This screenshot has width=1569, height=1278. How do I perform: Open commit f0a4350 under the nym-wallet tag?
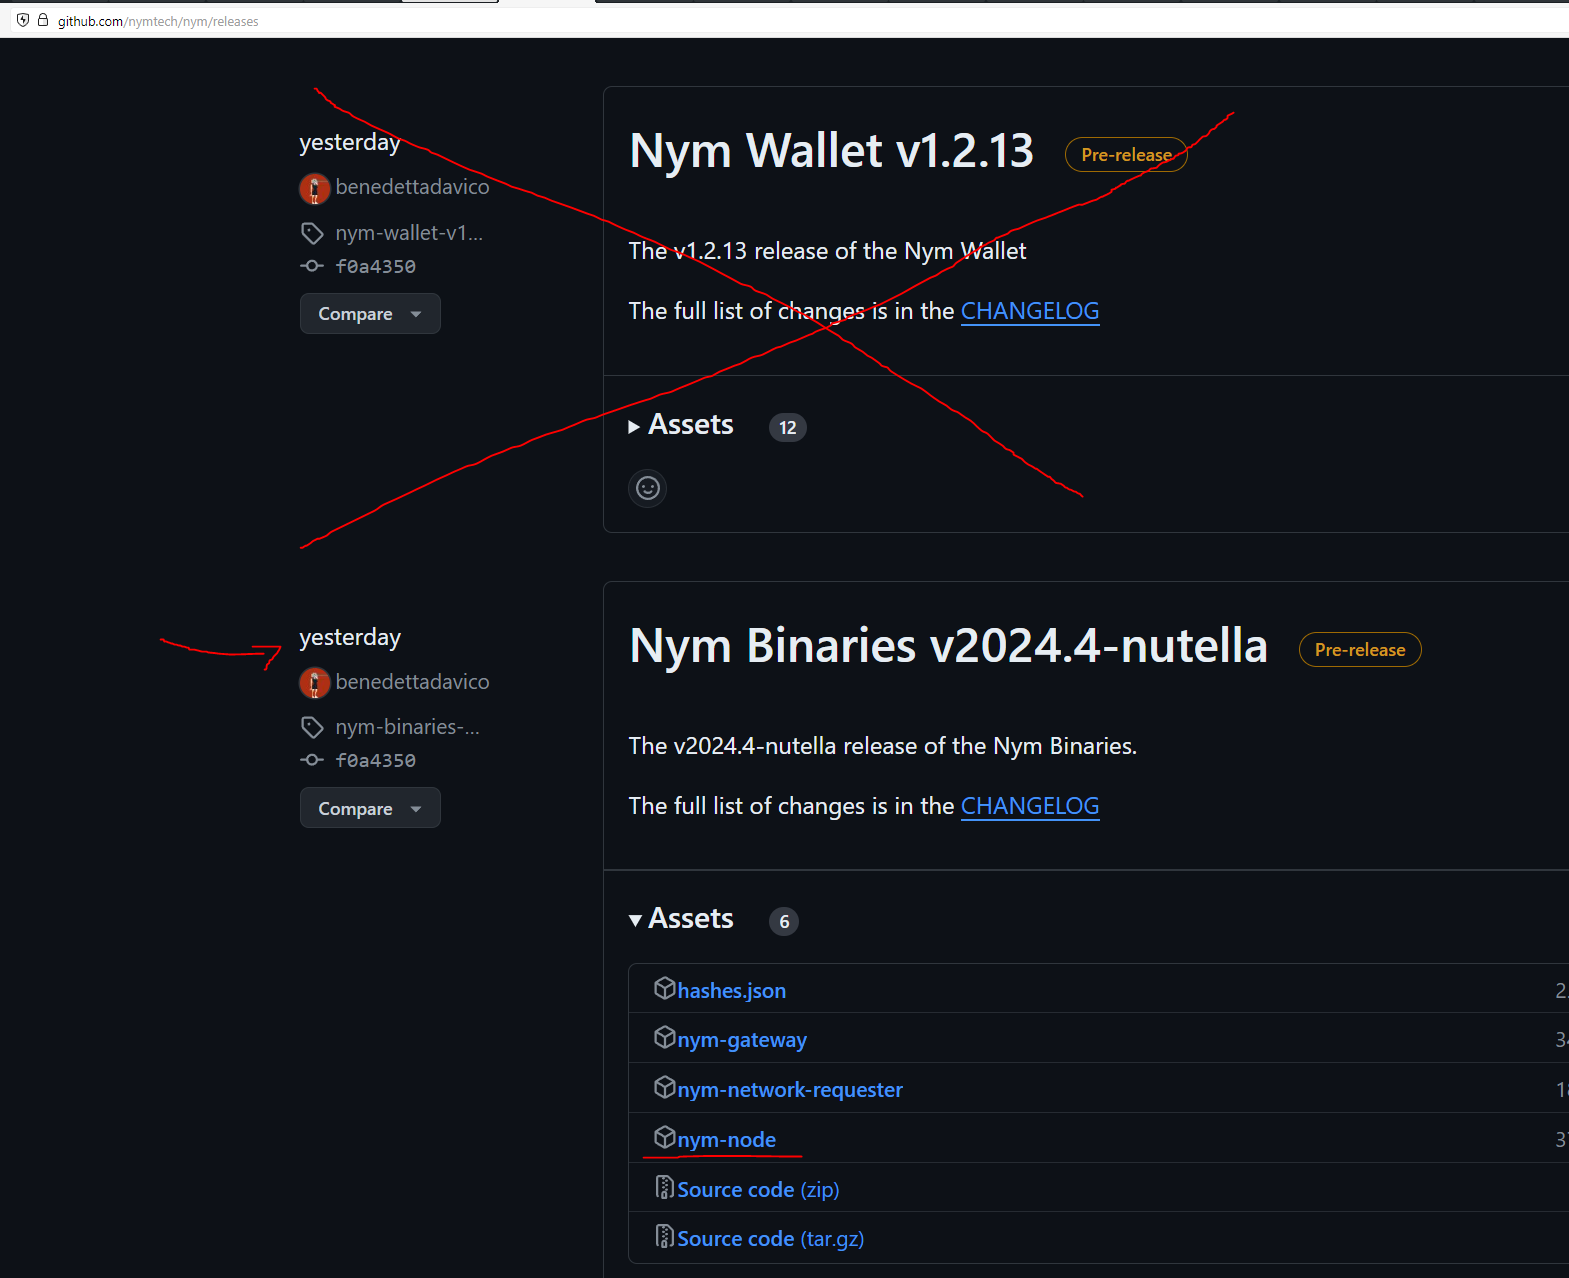click(376, 266)
